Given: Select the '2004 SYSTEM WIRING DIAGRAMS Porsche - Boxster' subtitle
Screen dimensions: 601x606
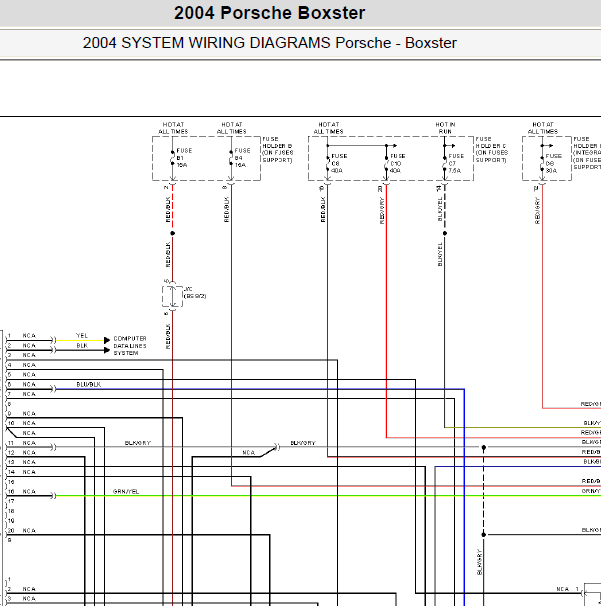Looking at the screenshot, I should (269, 43).
